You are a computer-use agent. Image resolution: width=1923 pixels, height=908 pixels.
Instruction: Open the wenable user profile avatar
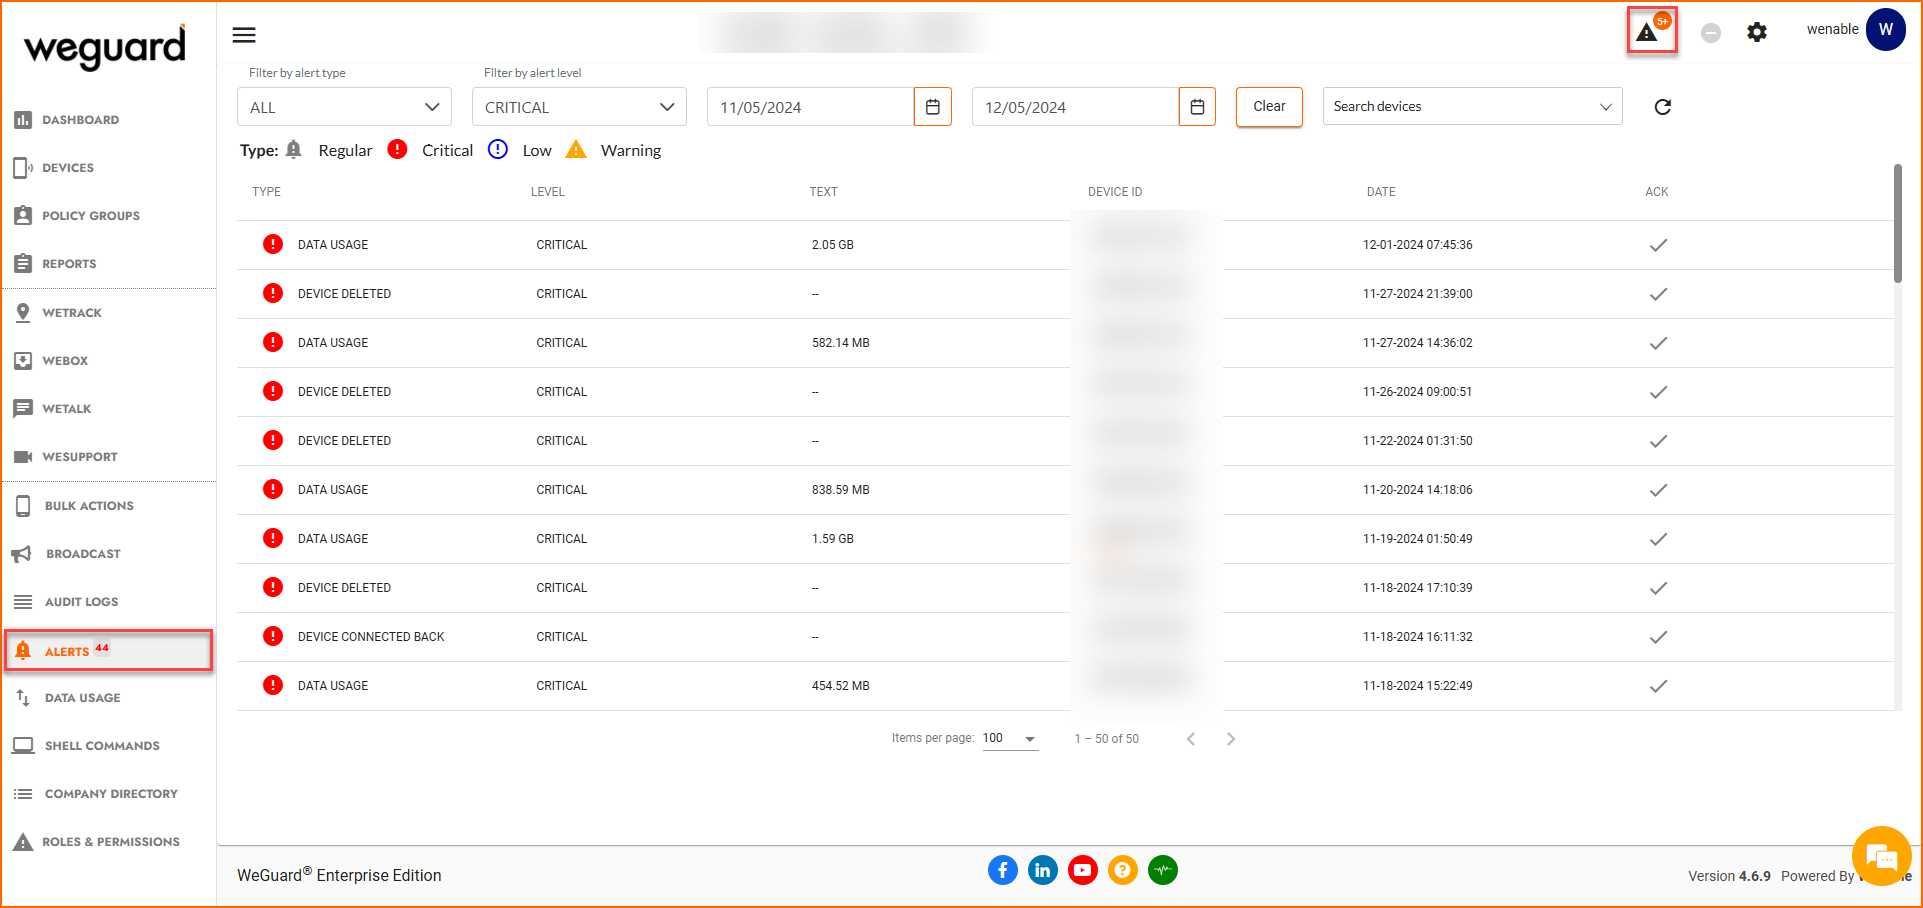click(1885, 30)
